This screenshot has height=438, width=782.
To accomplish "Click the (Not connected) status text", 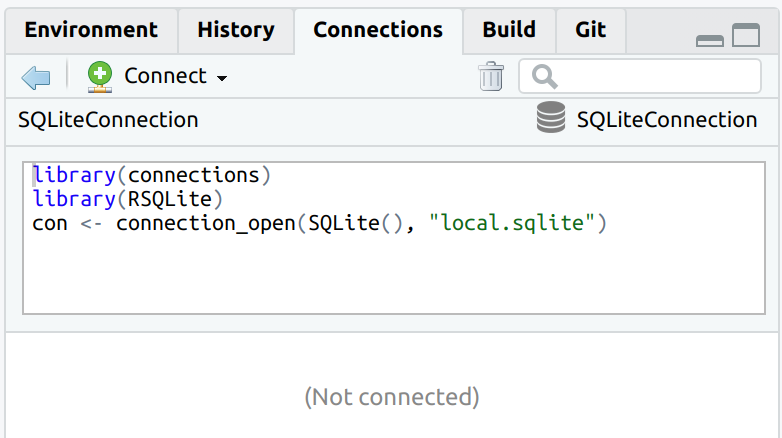I will (x=391, y=397).
